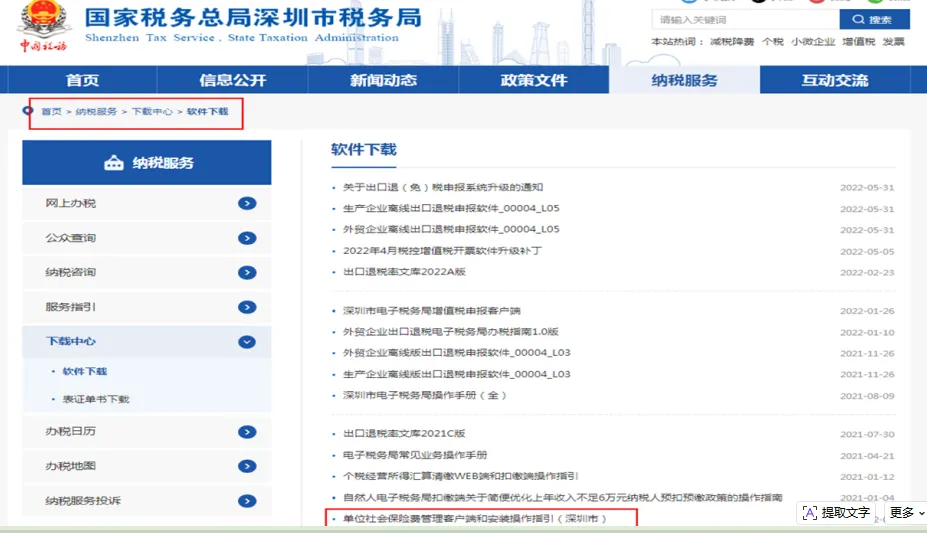
Task: Expand 服务指引 with its arrow icon
Action: click(x=247, y=307)
